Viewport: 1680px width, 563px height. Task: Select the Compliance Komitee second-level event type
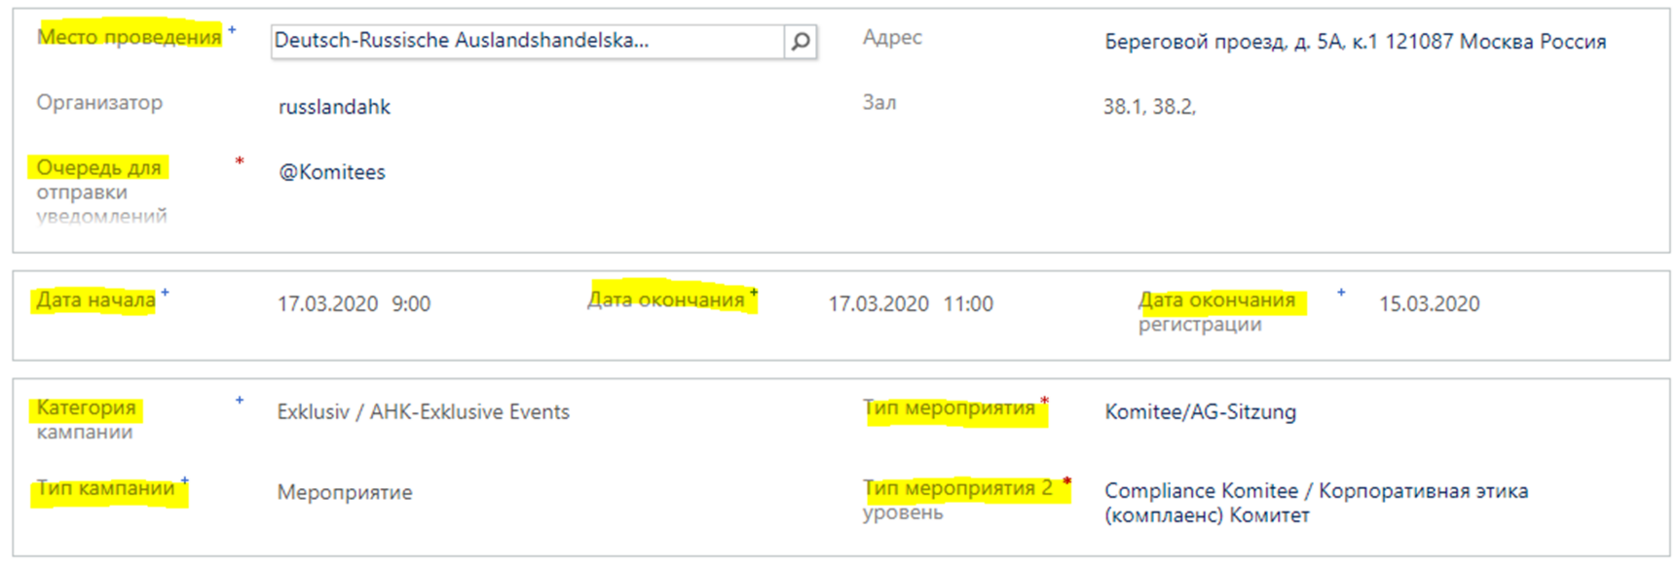coord(1316,503)
